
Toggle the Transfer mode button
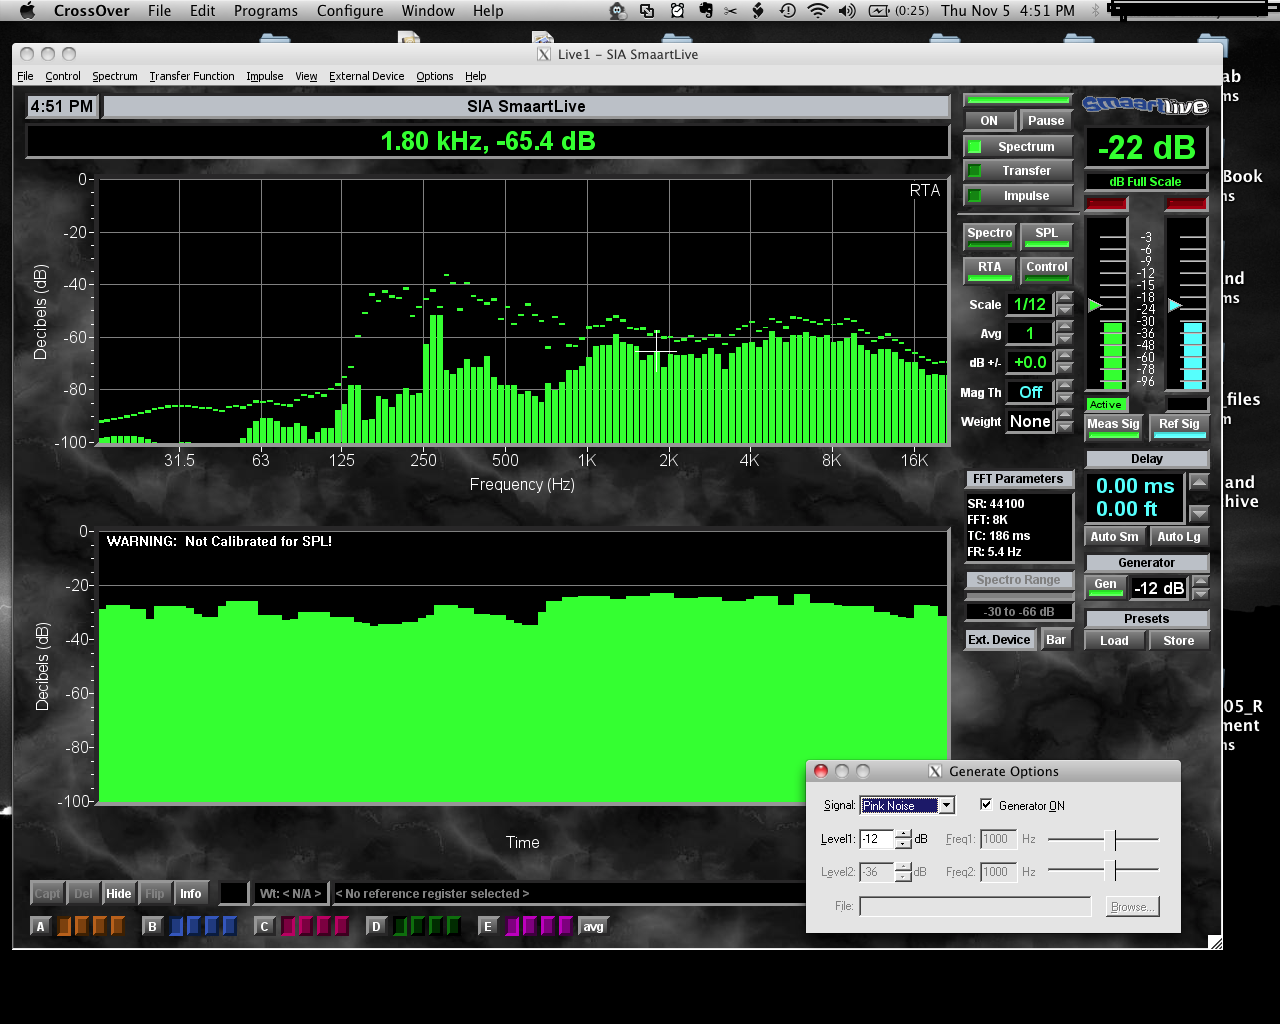[1018, 171]
